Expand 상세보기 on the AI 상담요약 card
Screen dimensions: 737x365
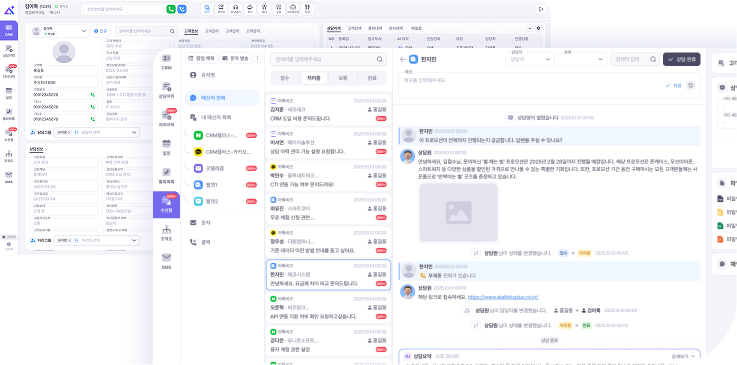coord(683,357)
